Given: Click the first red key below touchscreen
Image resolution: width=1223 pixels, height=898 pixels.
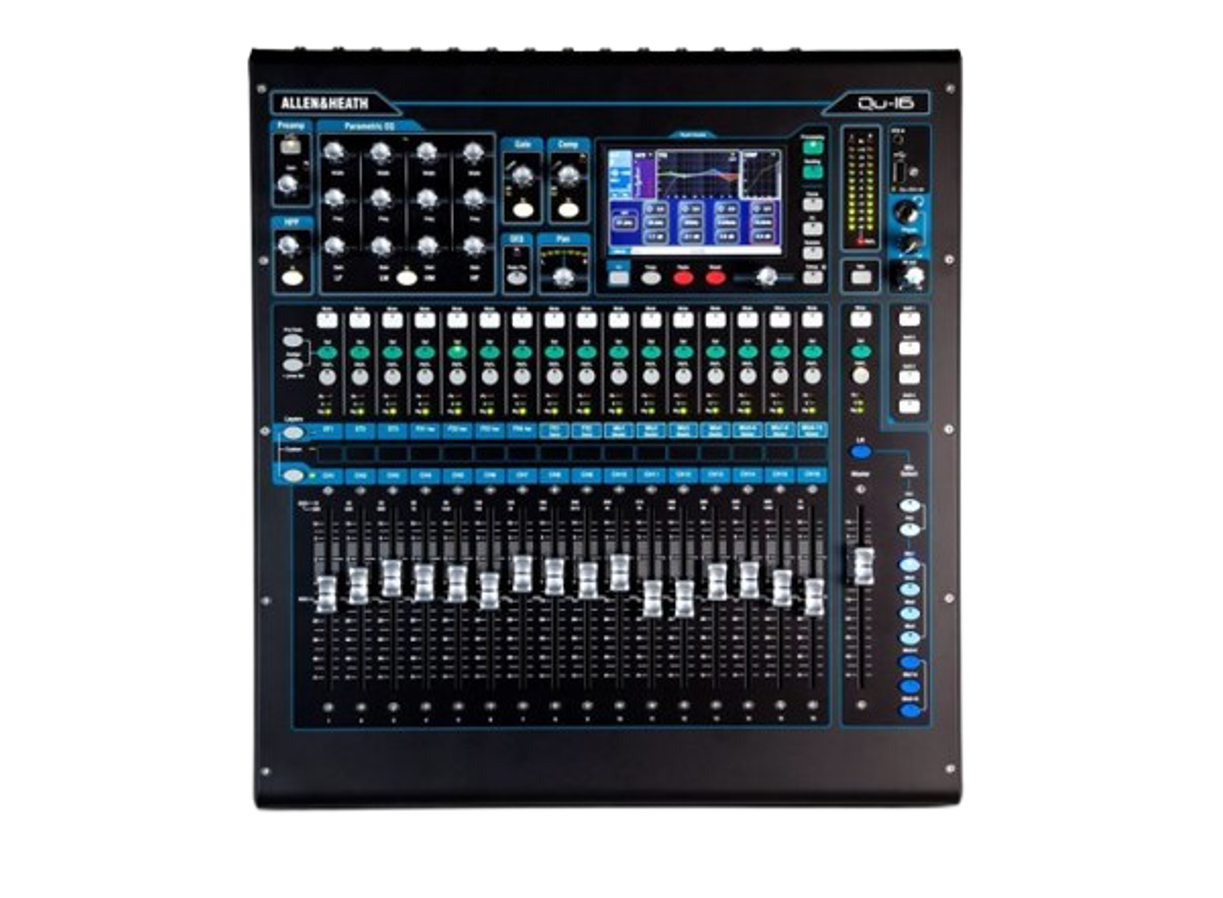Looking at the screenshot, I should pyautogui.click(x=682, y=277).
